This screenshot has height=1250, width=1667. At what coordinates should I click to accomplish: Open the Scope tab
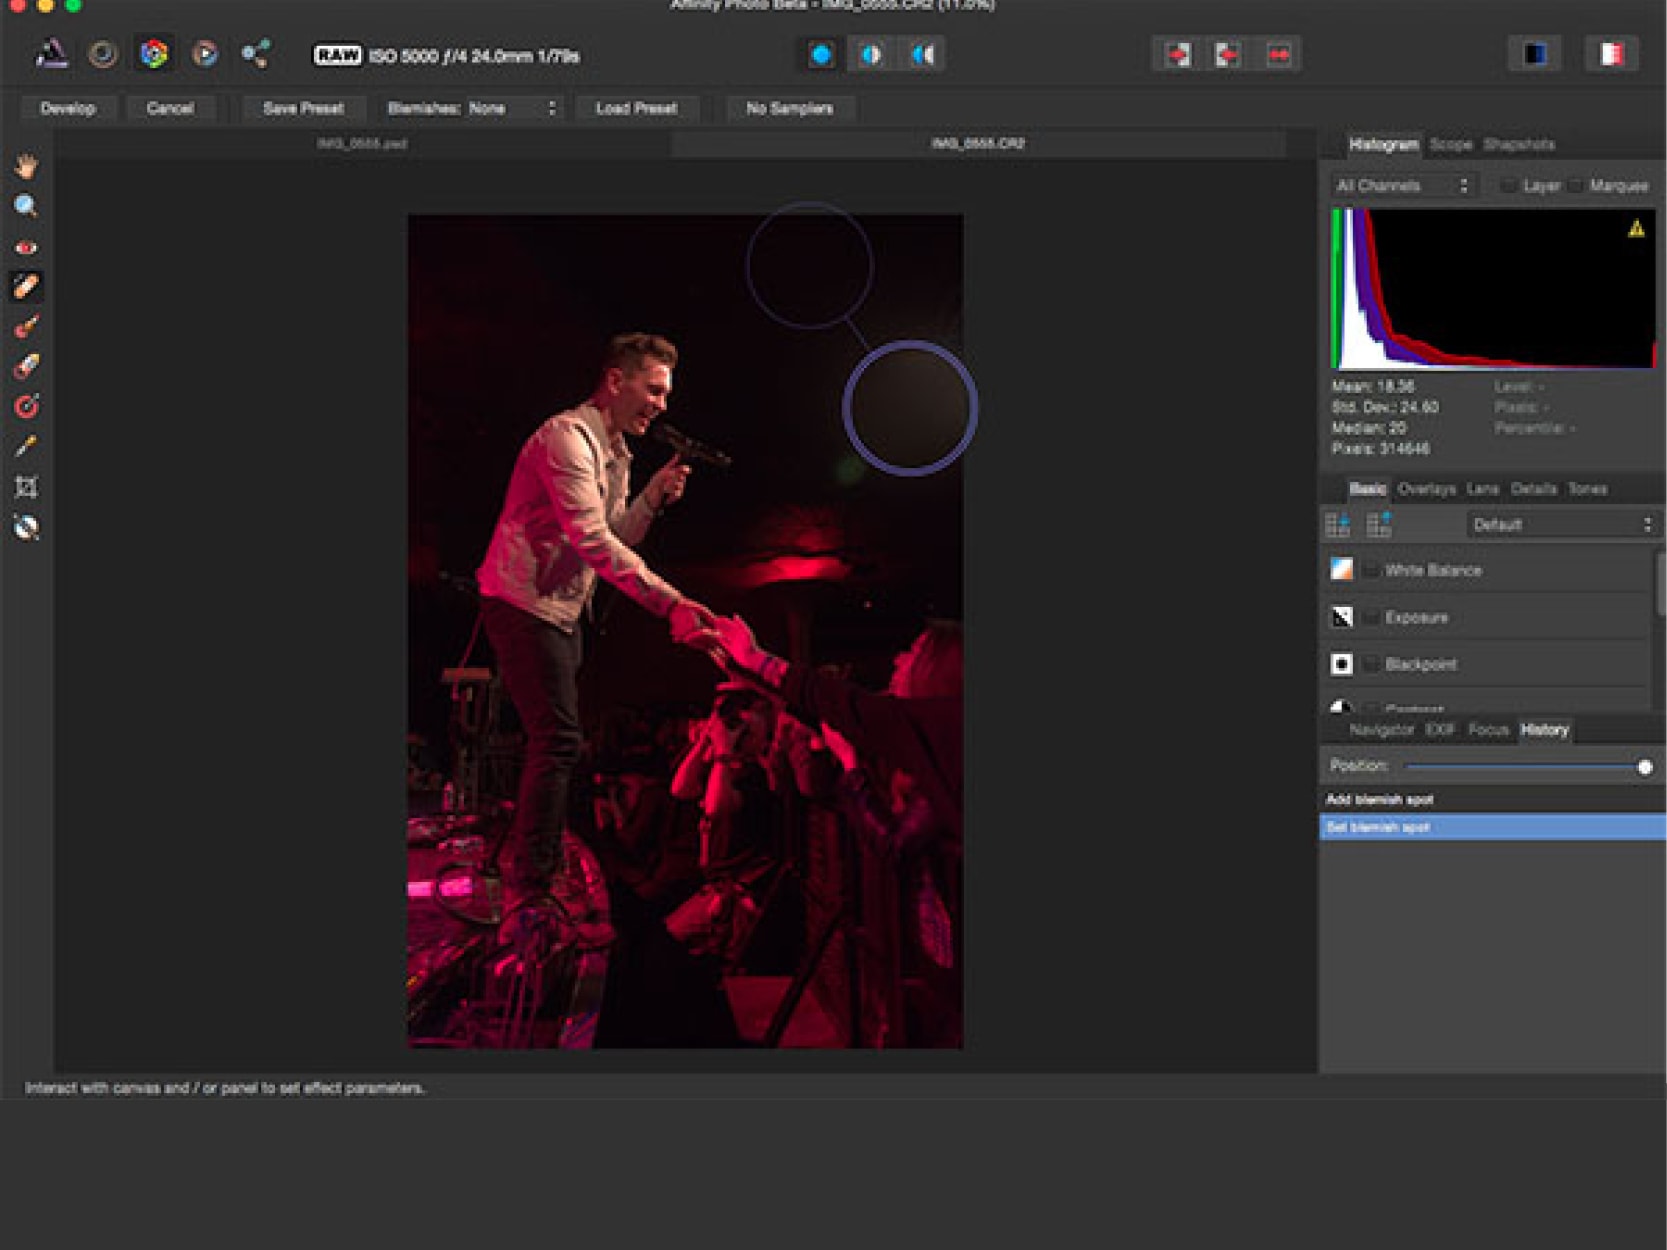point(1450,145)
